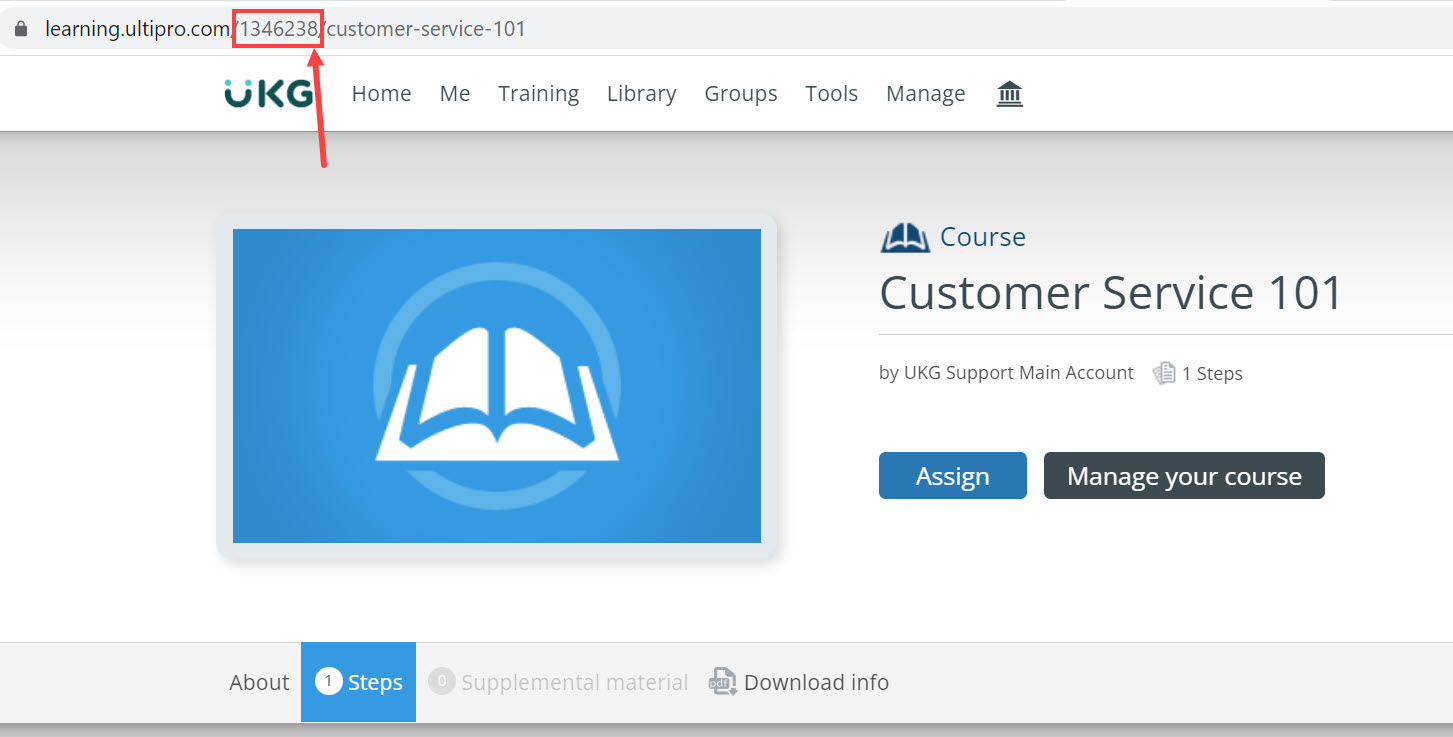Screen dimensions: 1453x737
Task: Click the course cover thumbnail image
Action: (496, 386)
